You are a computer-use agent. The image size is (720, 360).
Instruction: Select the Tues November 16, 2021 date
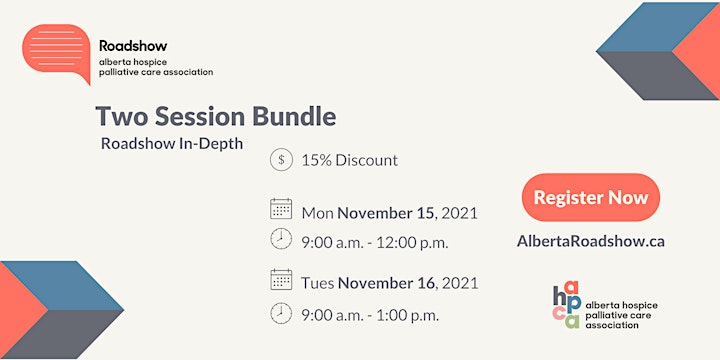click(389, 283)
